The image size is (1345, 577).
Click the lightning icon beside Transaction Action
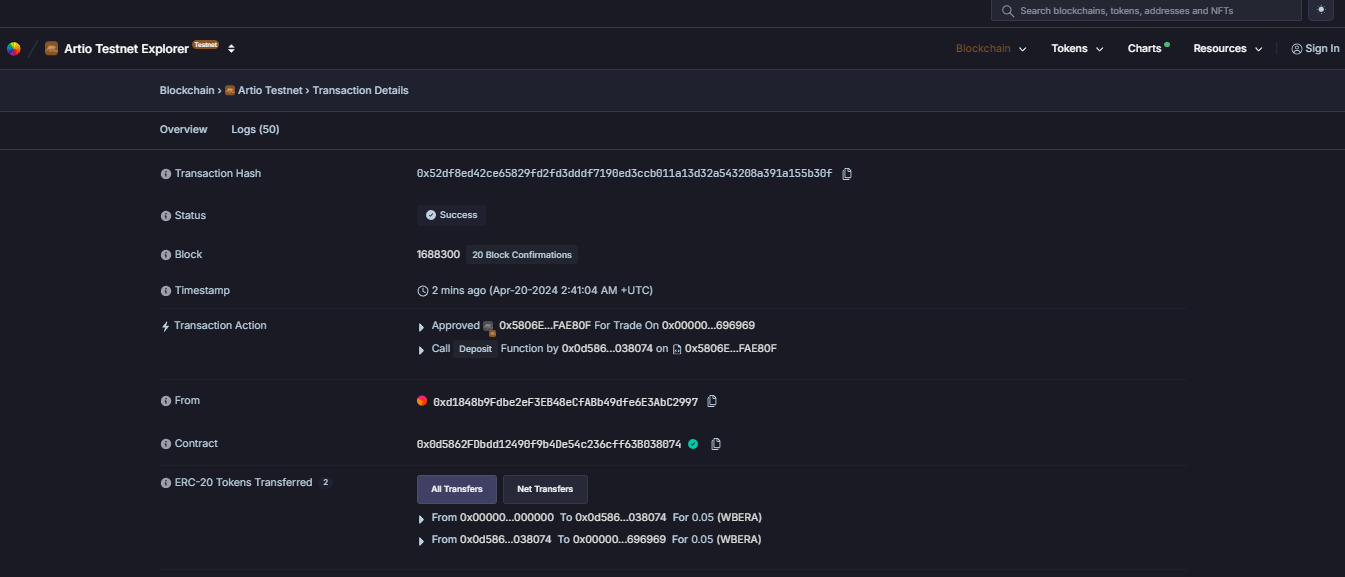(x=166, y=326)
